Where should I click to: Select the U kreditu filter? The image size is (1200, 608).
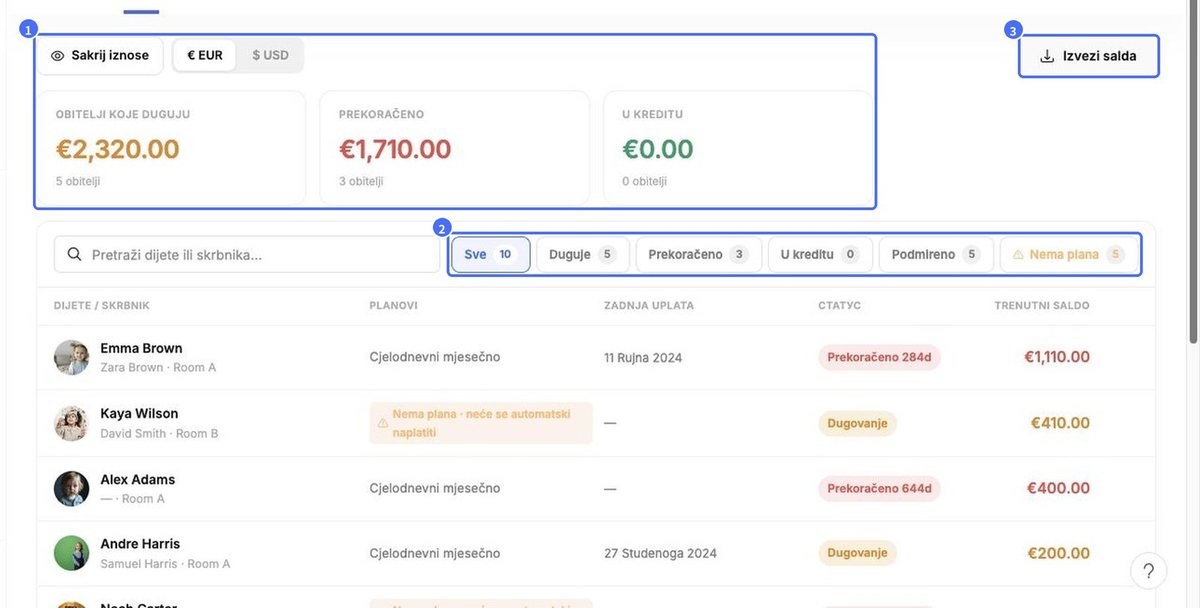820,255
